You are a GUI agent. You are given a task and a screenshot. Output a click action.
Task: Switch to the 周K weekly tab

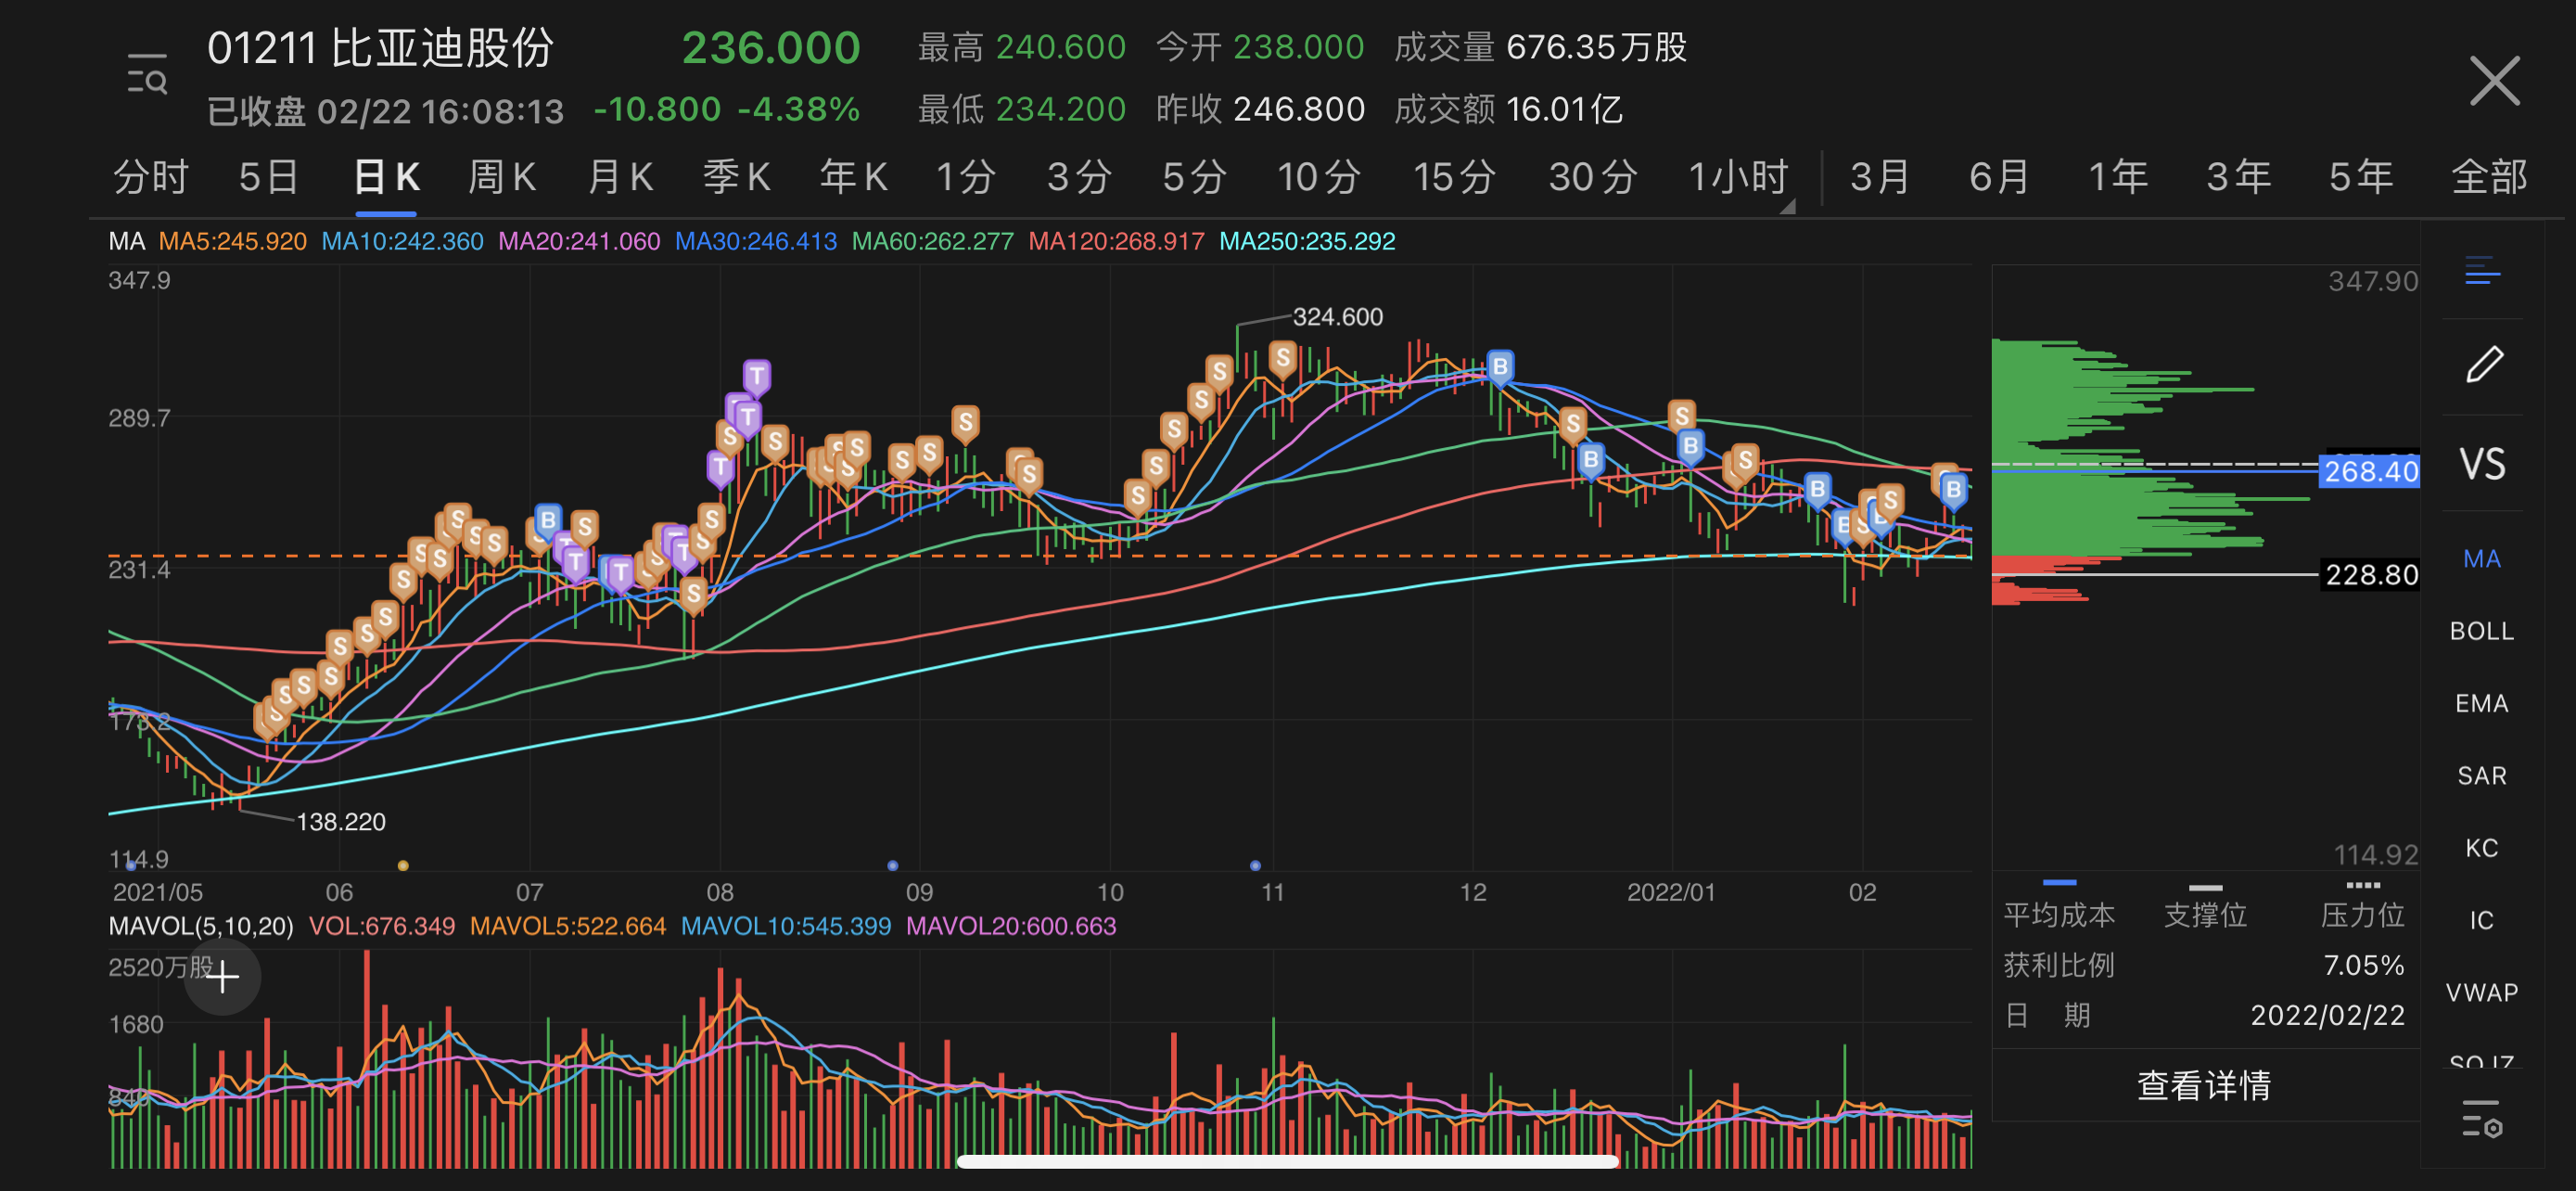pos(502,178)
